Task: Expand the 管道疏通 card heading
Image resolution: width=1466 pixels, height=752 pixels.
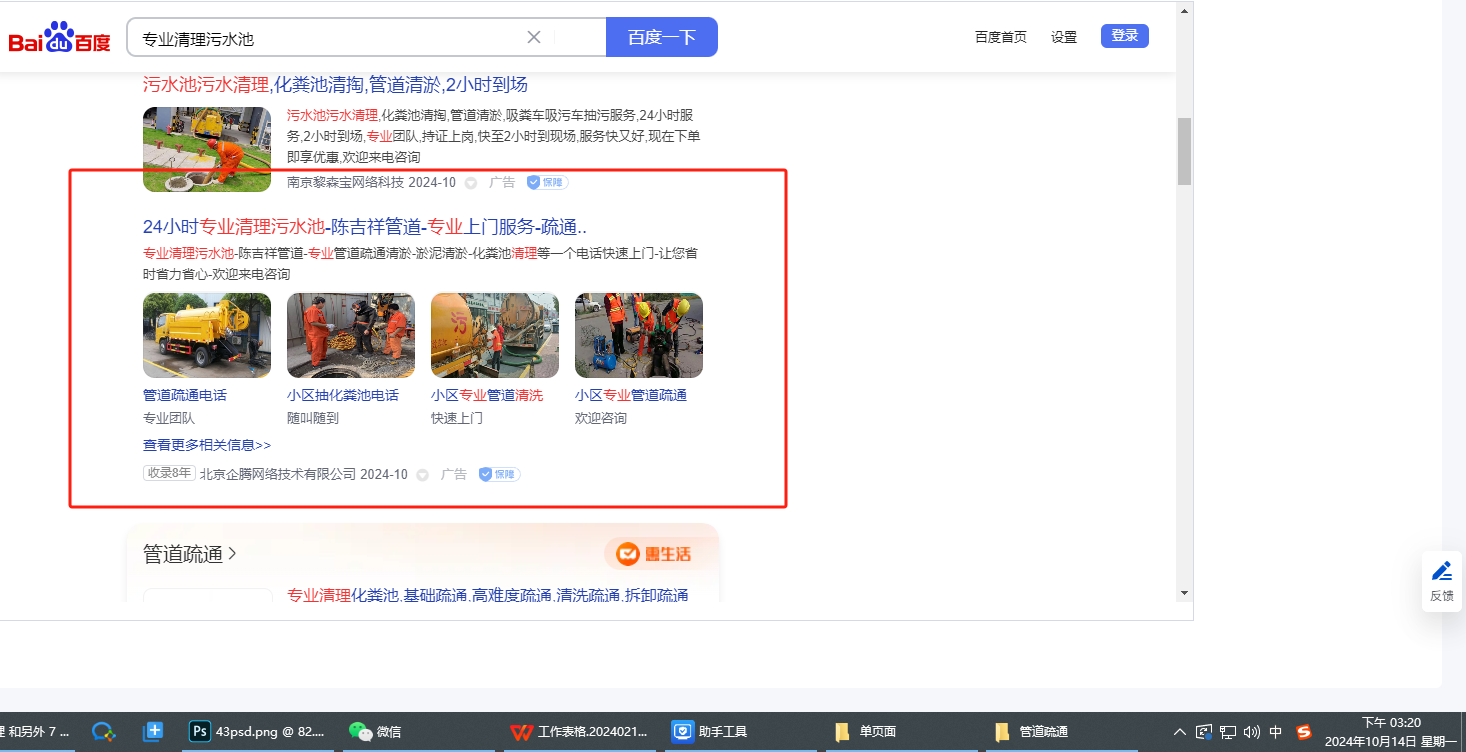Action: (190, 554)
